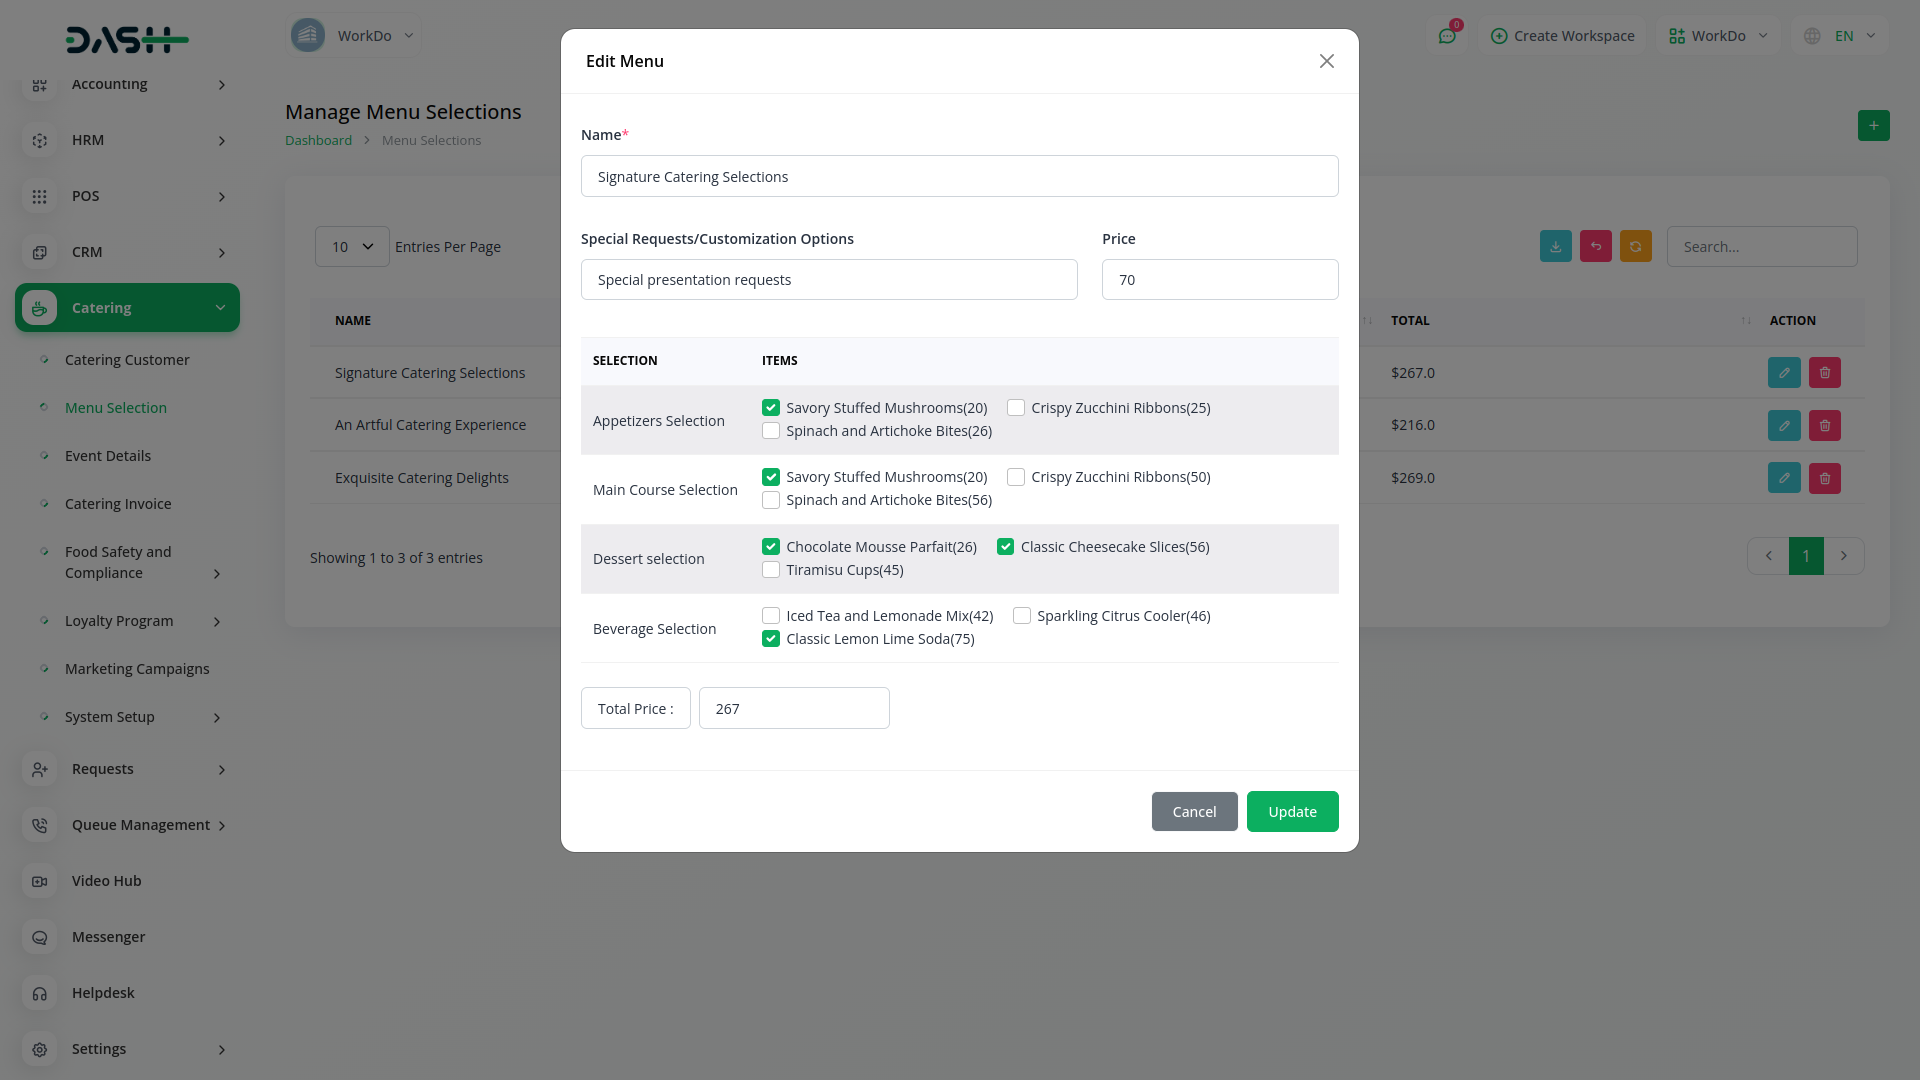Image resolution: width=1920 pixels, height=1080 pixels.
Task: Click the Cancel button
Action: click(1194, 812)
